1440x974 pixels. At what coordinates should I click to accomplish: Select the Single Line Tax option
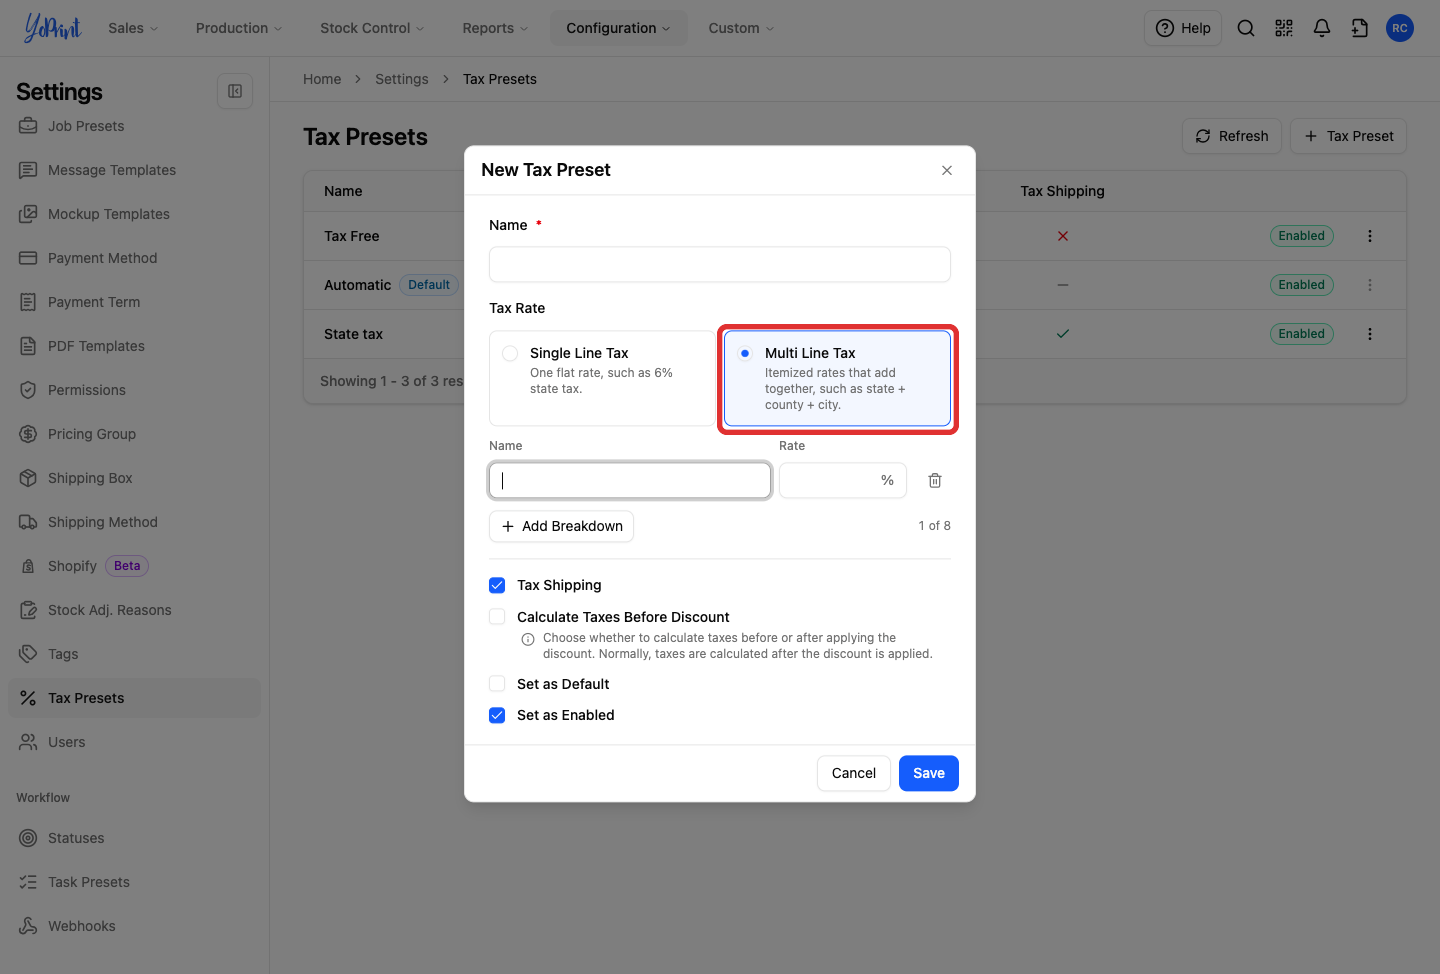pos(602,378)
